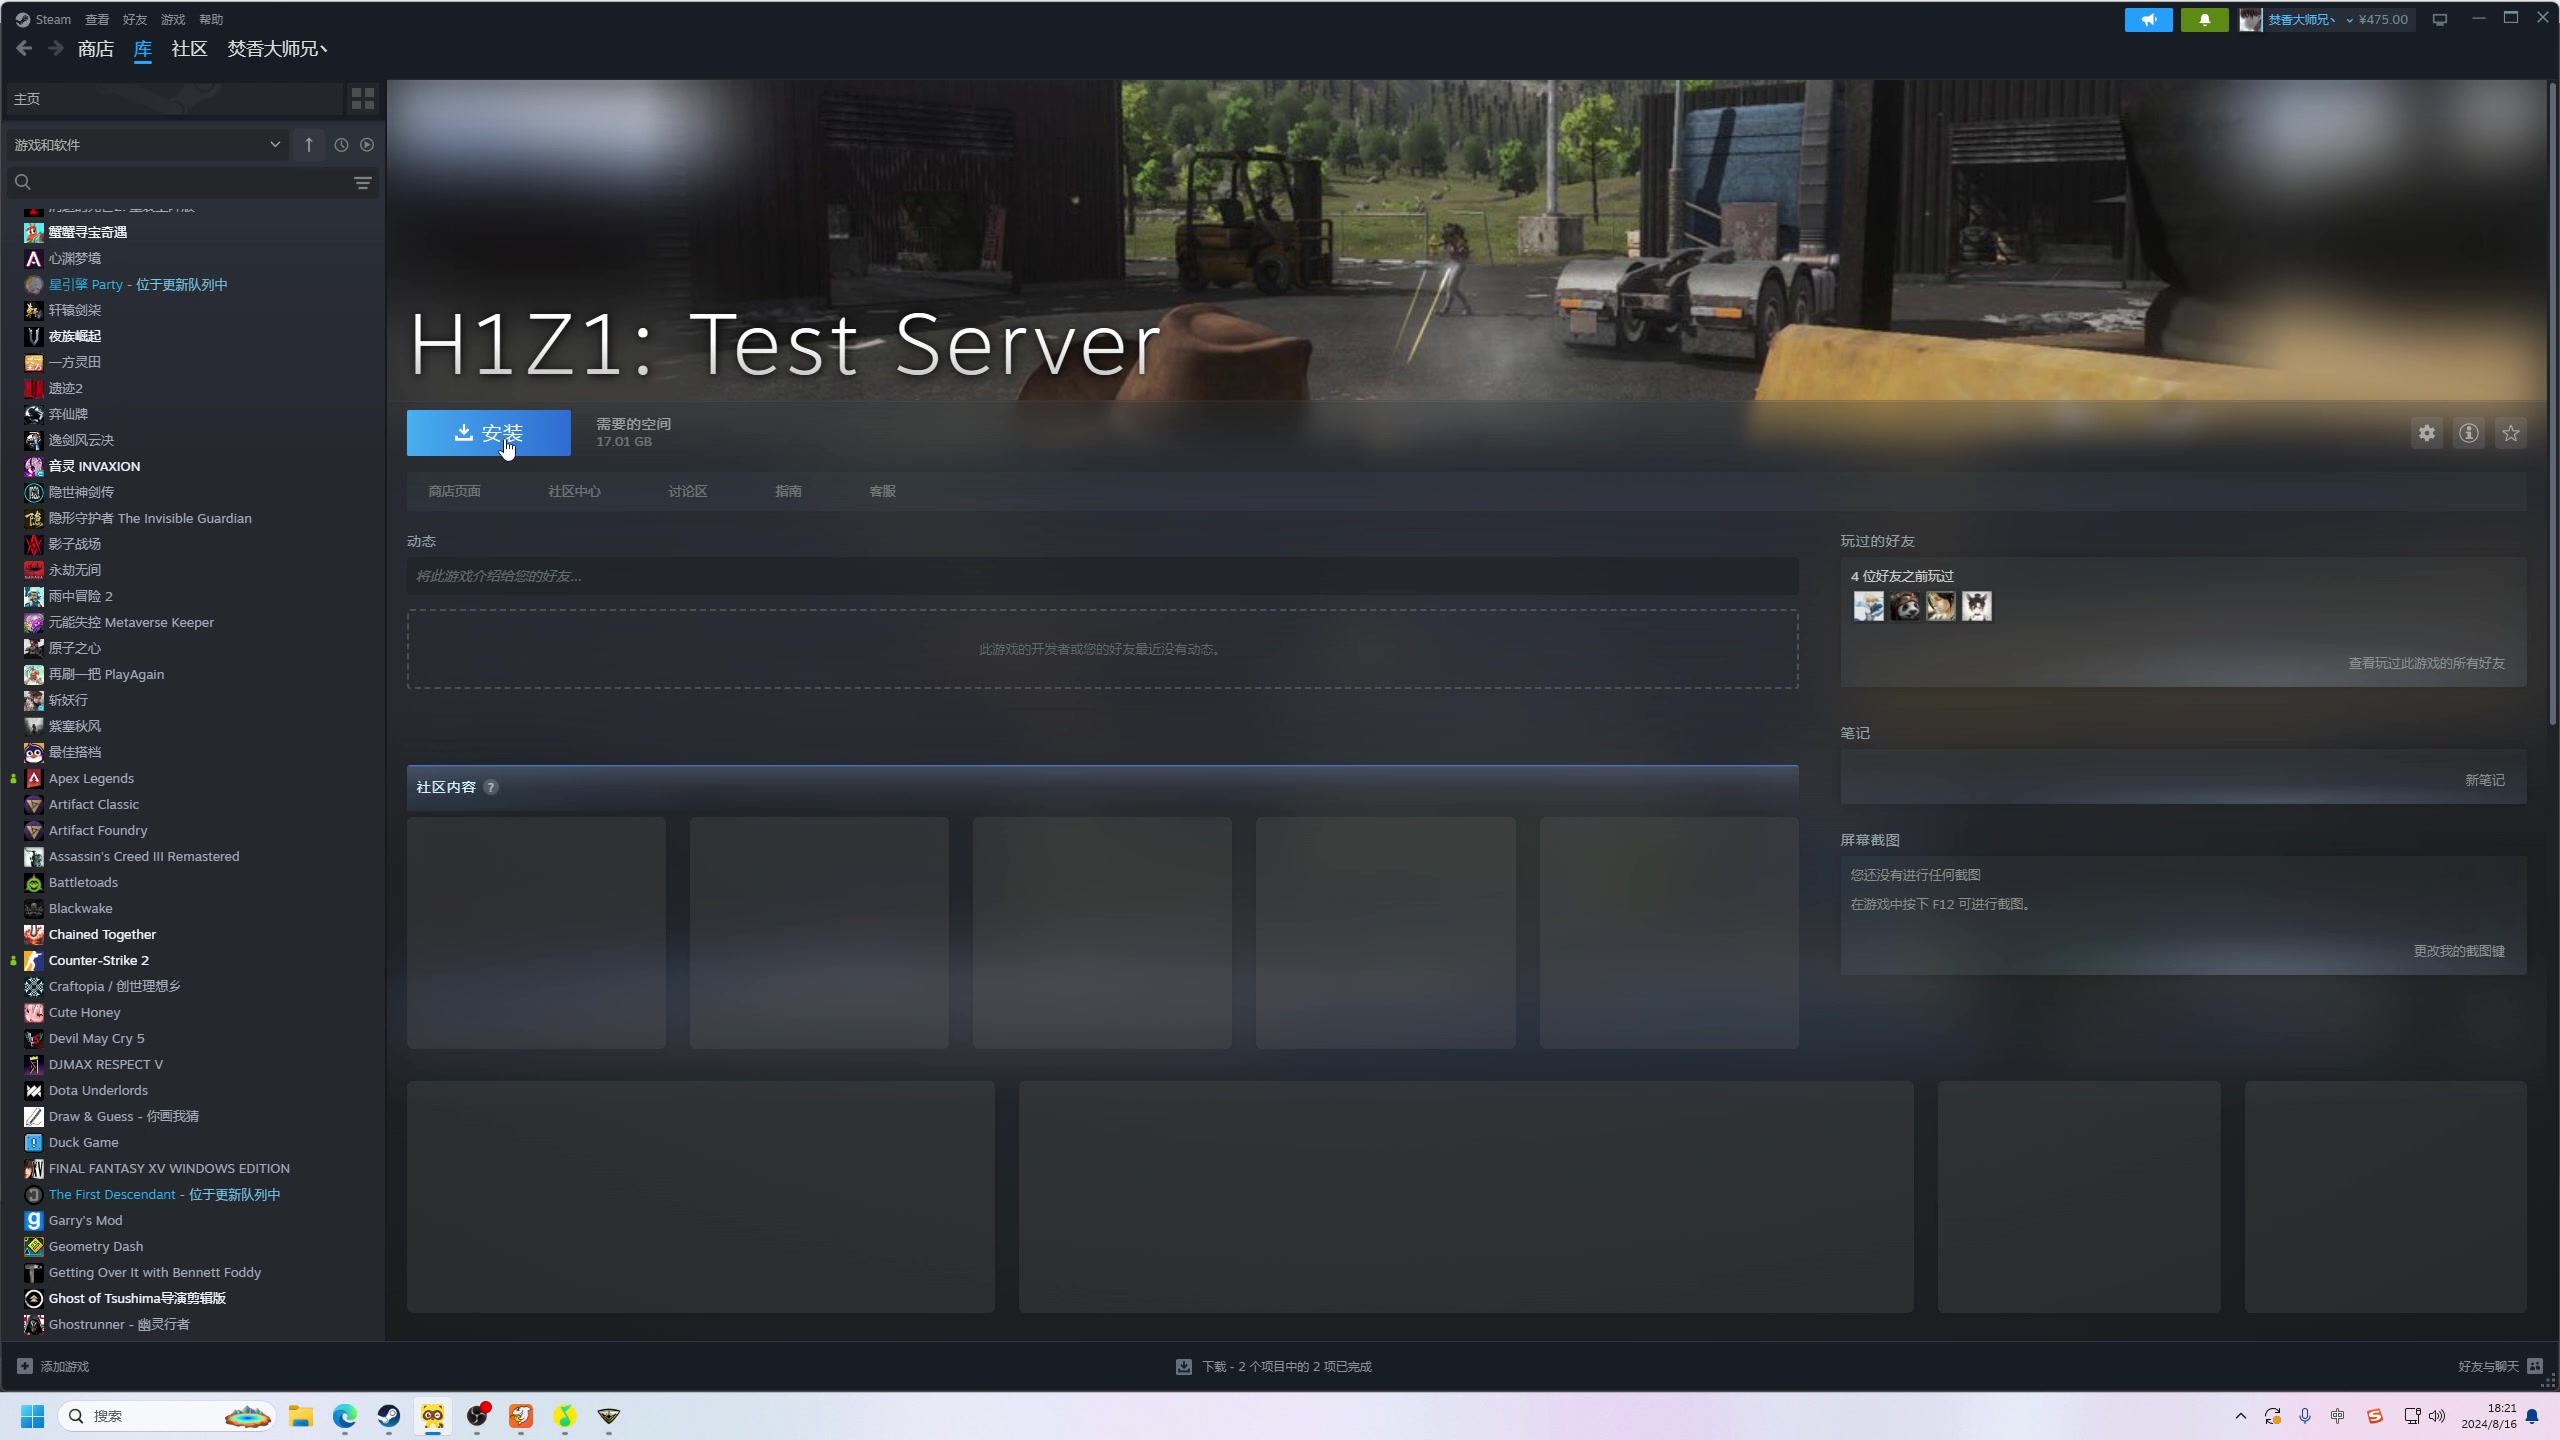The height and width of the screenshot is (1440, 2560).
Task: Go to the 商店 section
Action: pos(96,48)
